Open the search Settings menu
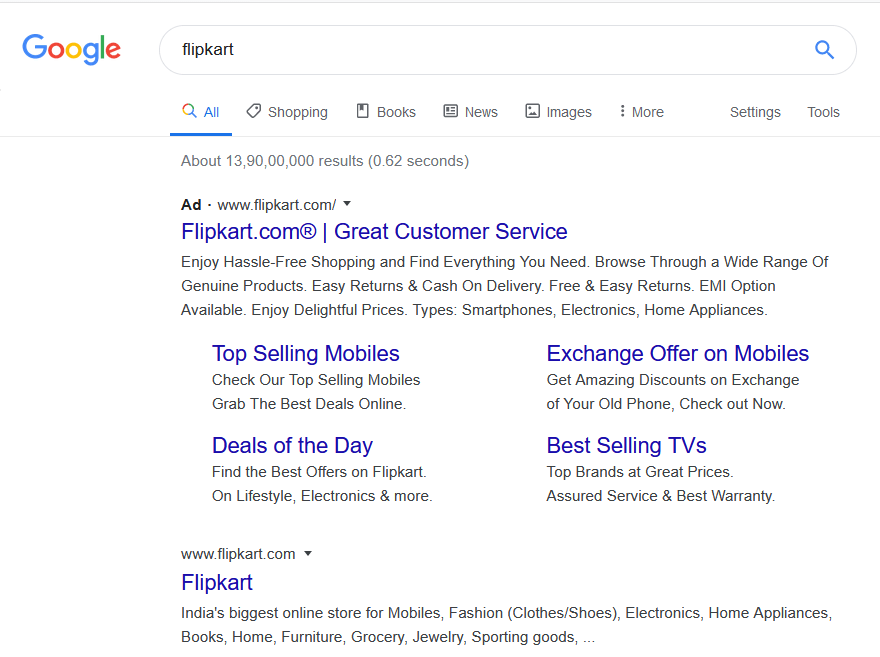Image resolution: width=880 pixels, height=657 pixels. point(755,112)
